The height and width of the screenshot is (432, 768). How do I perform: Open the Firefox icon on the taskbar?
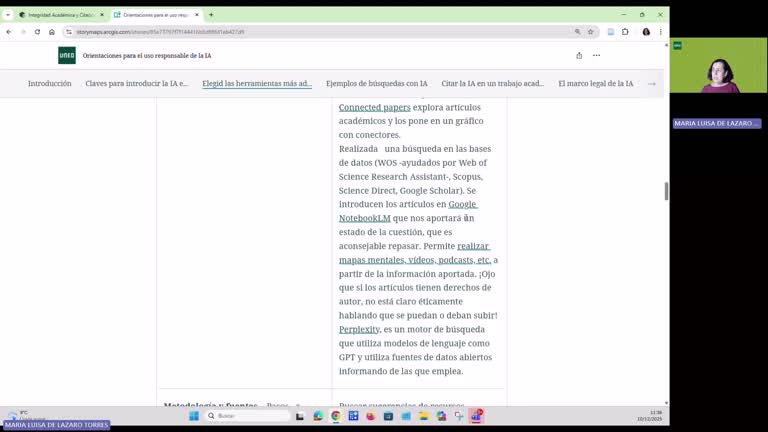(371, 416)
